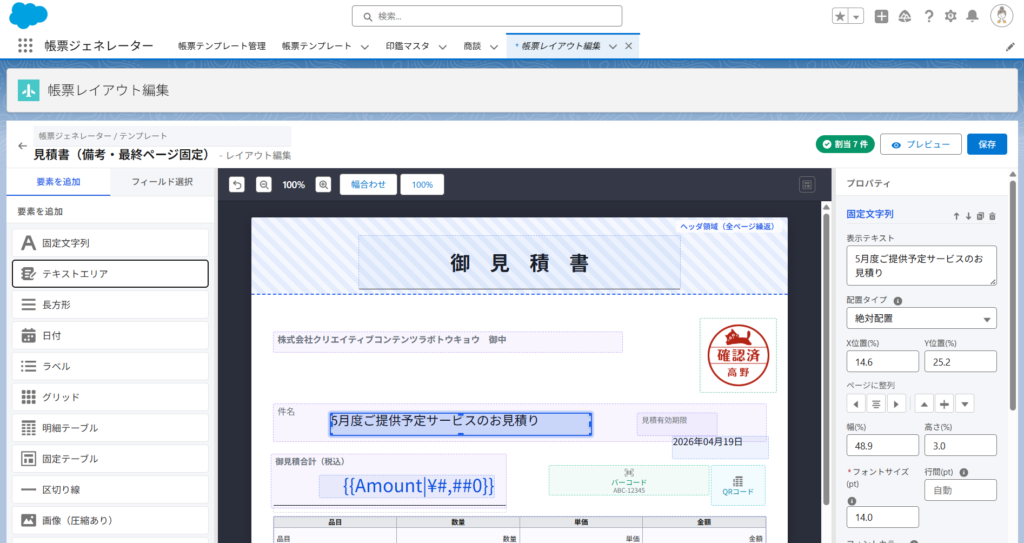Add a 画像（圧縮あり） element

point(110,520)
